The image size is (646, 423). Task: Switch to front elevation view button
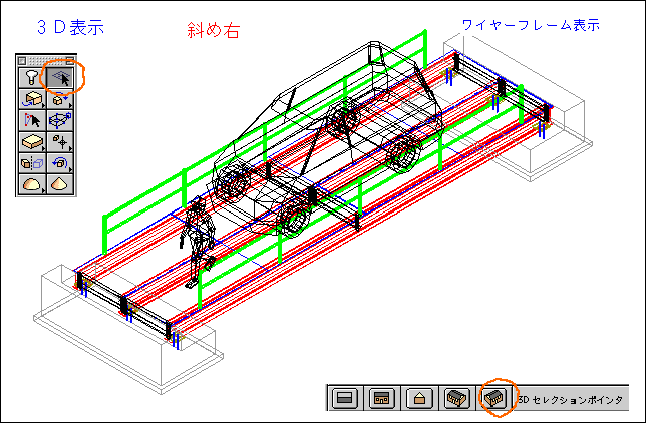tap(382, 398)
